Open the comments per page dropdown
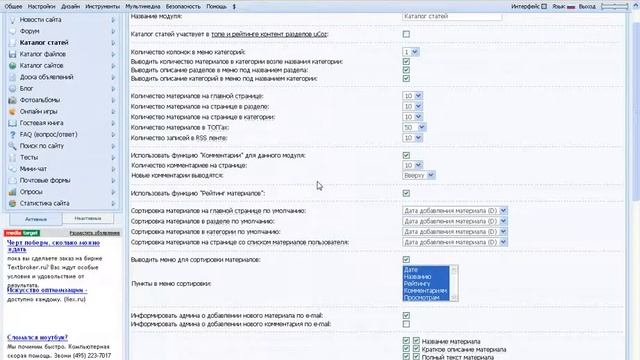The image size is (640, 360). [413, 165]
